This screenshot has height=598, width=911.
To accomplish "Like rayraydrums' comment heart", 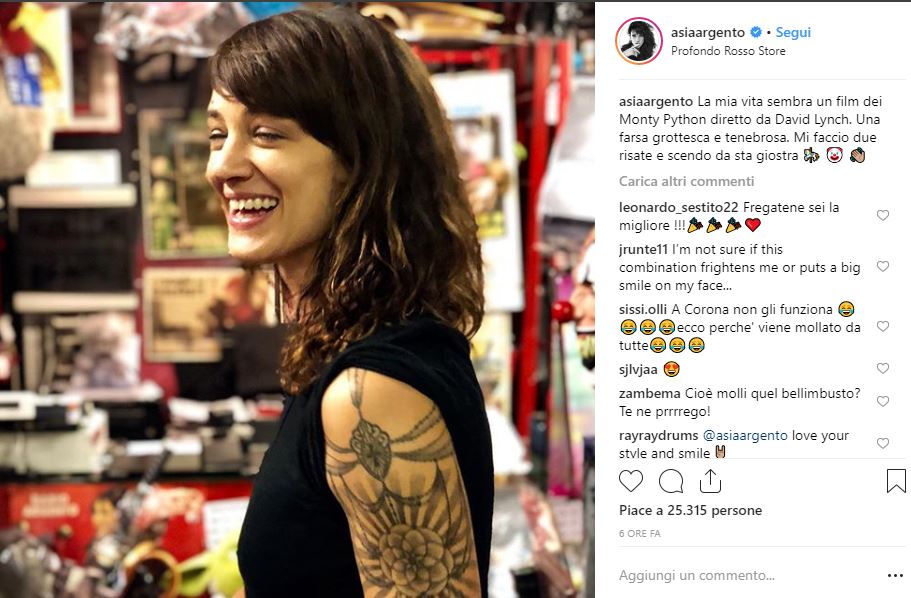I will (883, 443).
